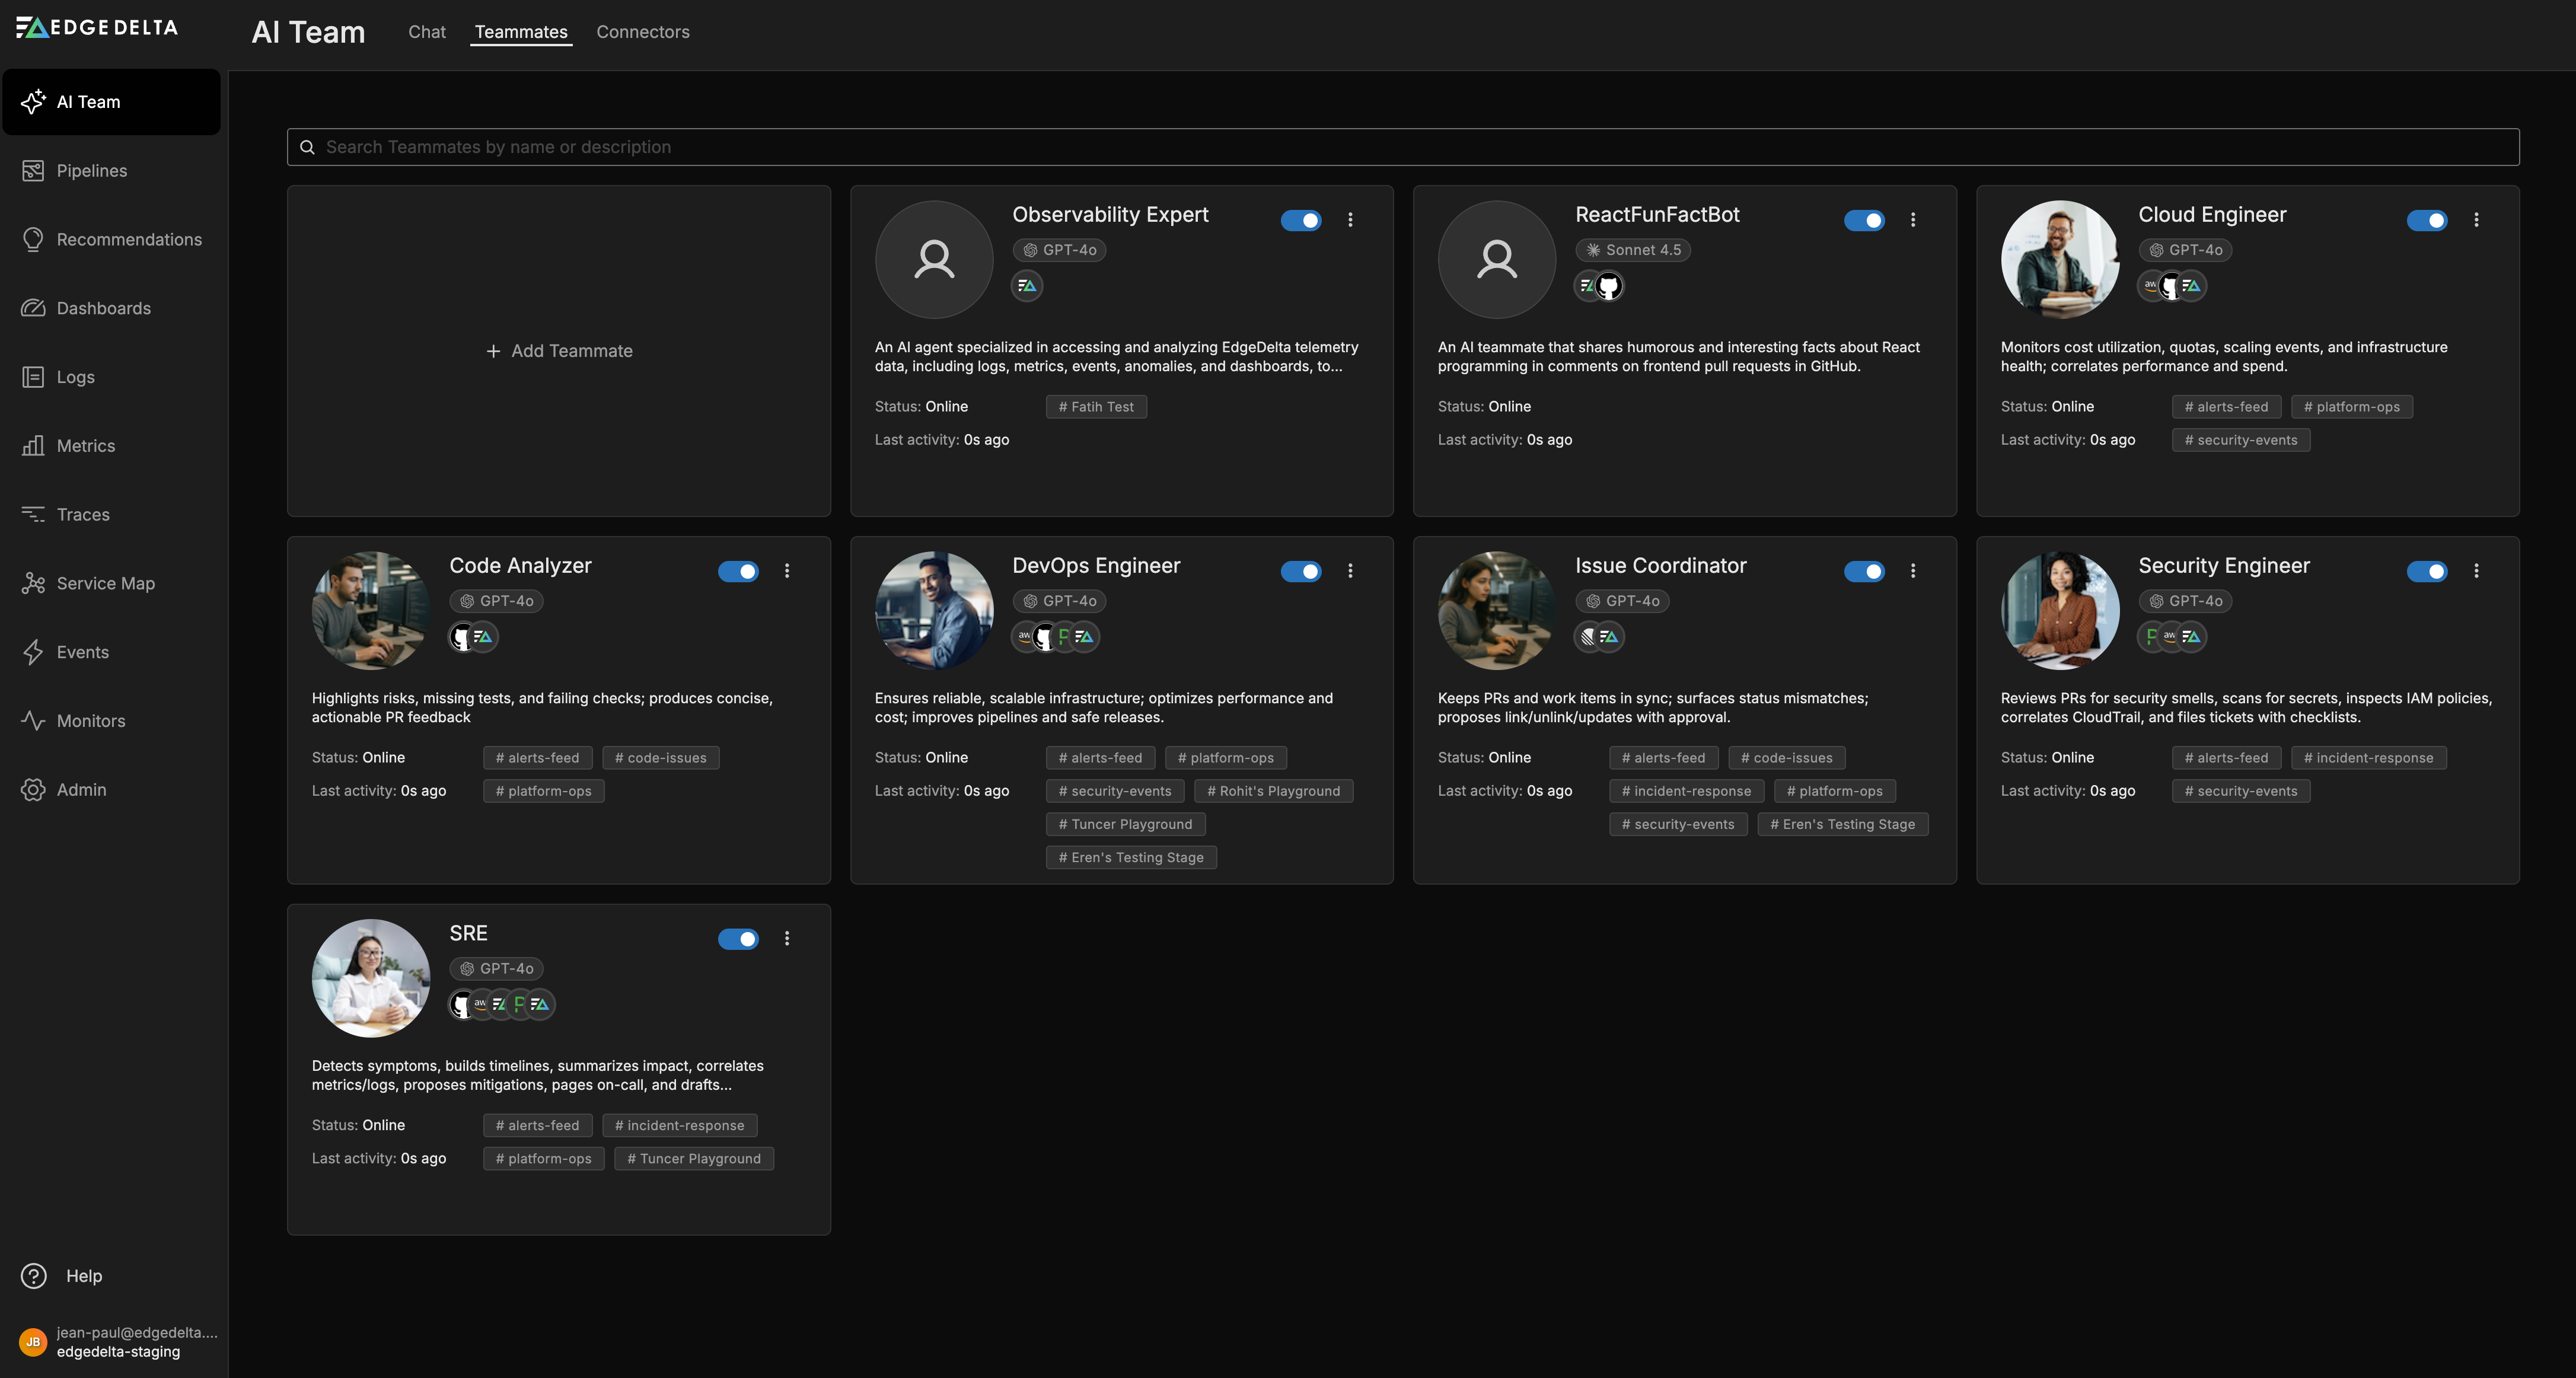Open the Dashboards gauge icon

(x=33, y=308)
